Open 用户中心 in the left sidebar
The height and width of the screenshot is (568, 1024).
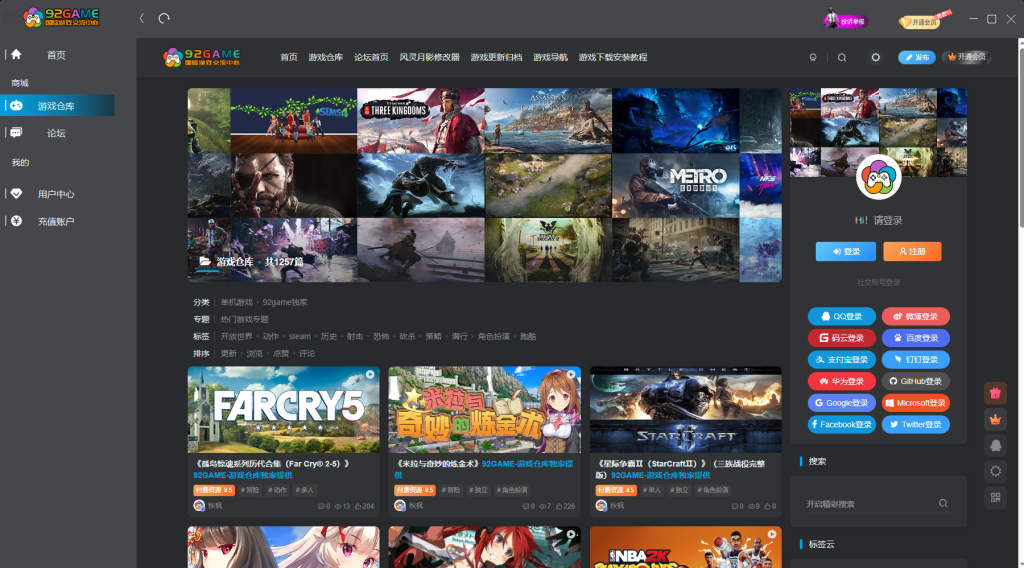point(56,194)
